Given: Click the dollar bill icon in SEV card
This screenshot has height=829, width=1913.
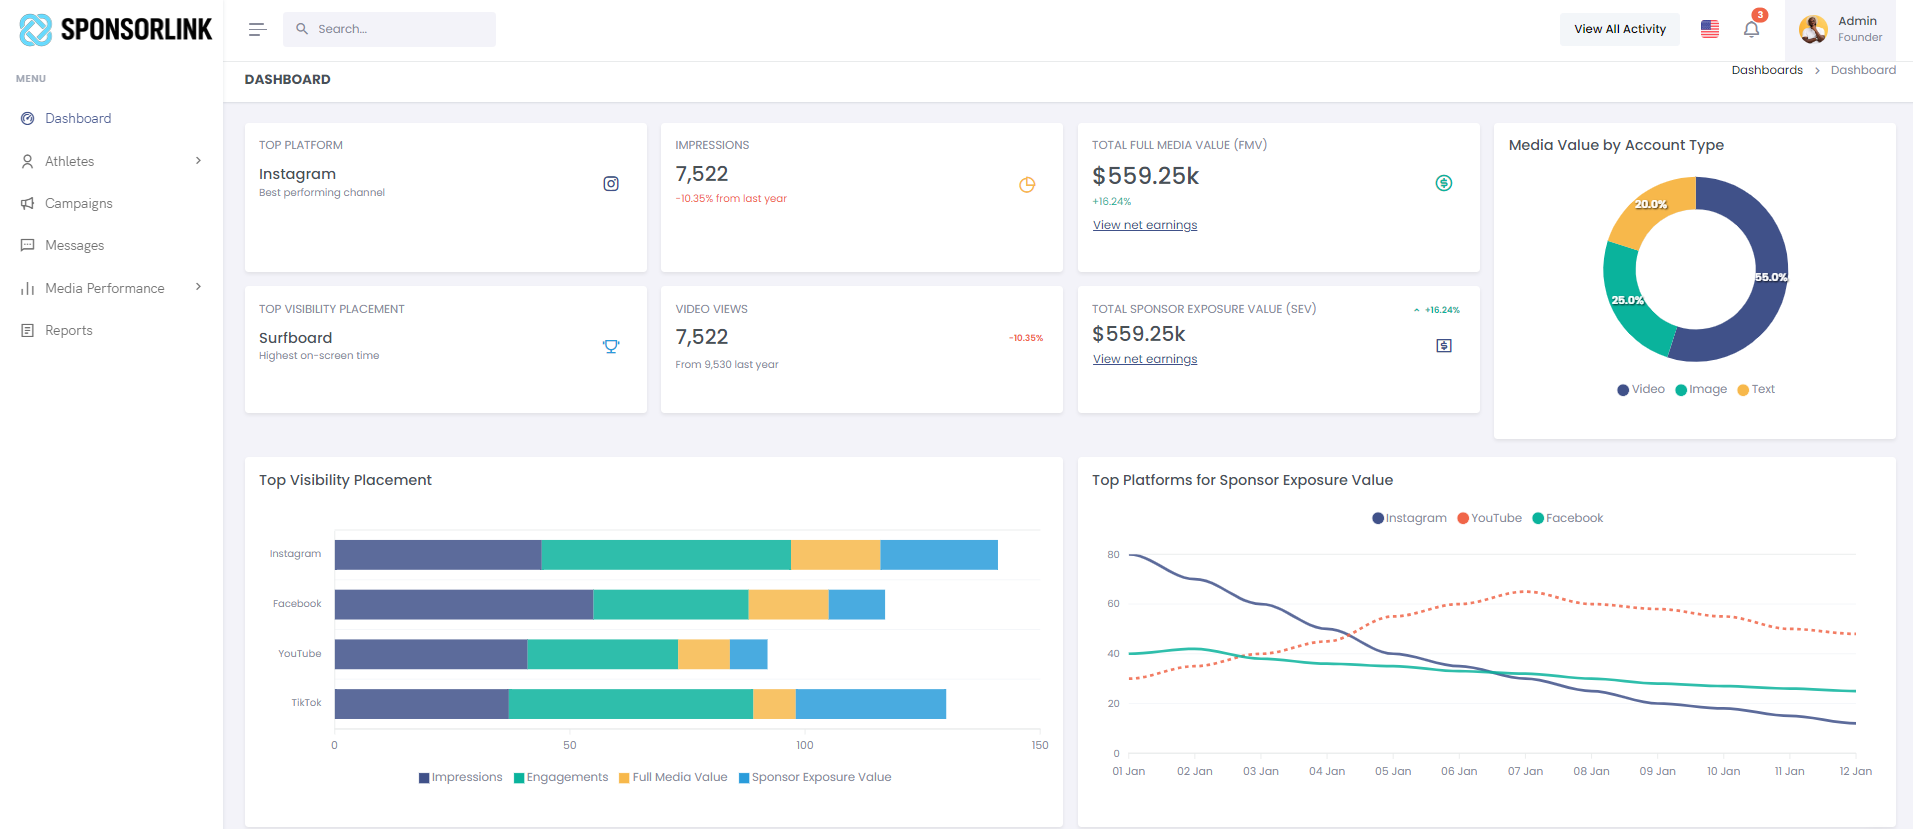Looking at the screenshot, I should pos(1443,346).
